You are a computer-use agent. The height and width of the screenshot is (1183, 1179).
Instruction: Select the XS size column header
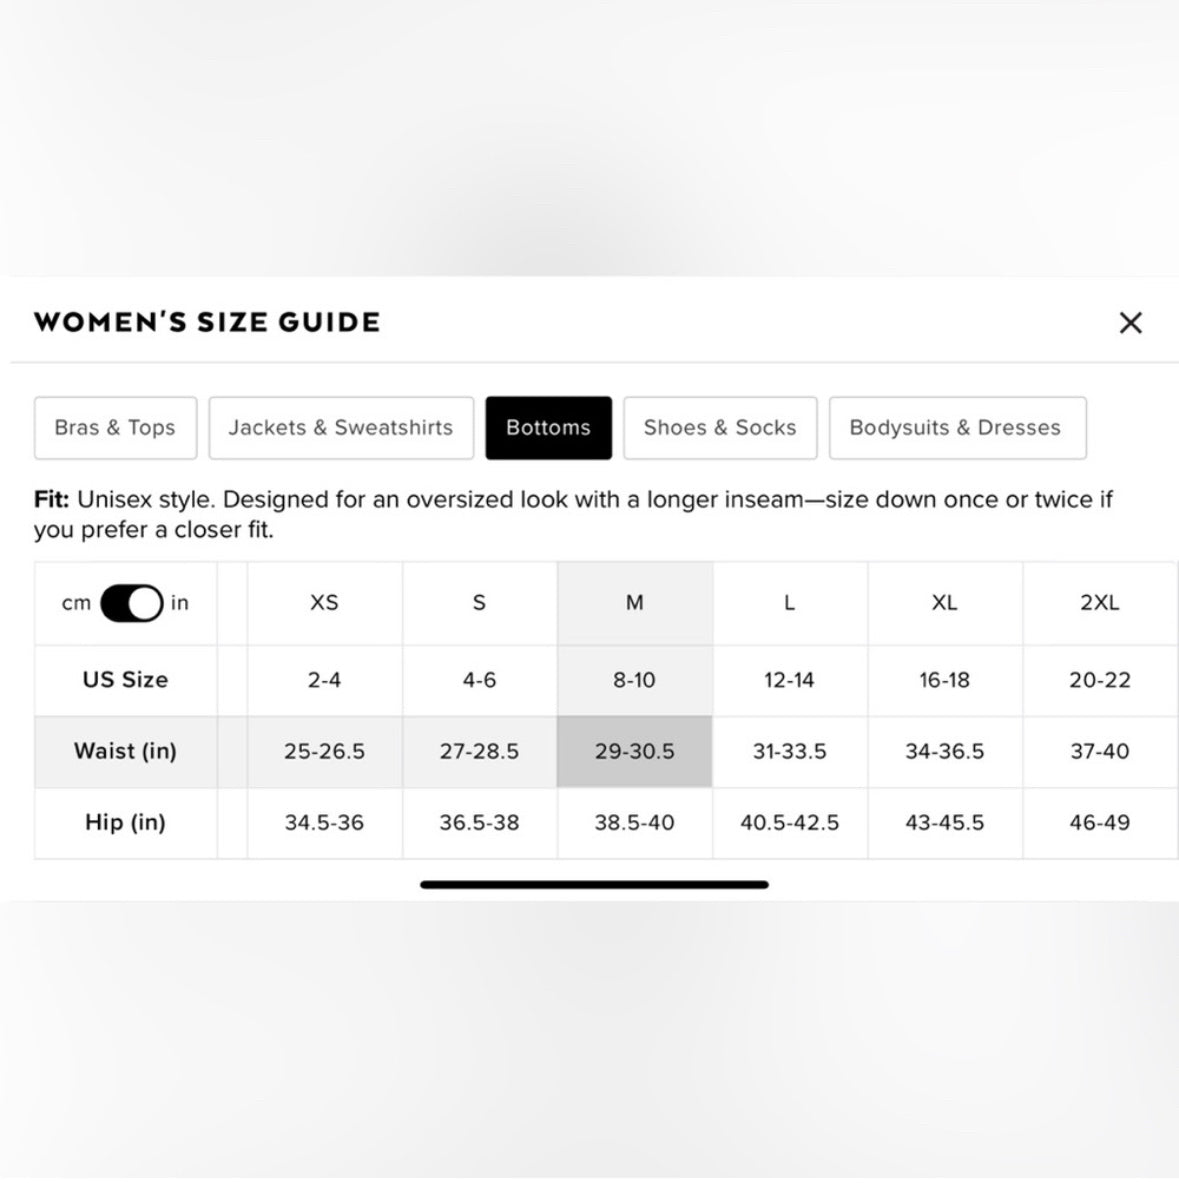pyautogui.click(x=325, y=603)
